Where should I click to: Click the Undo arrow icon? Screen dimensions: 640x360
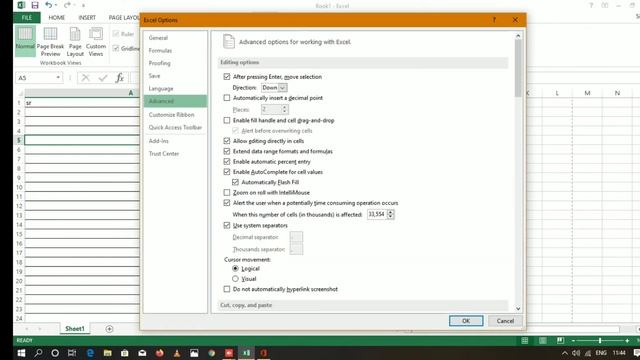click(x=49, y=5)
